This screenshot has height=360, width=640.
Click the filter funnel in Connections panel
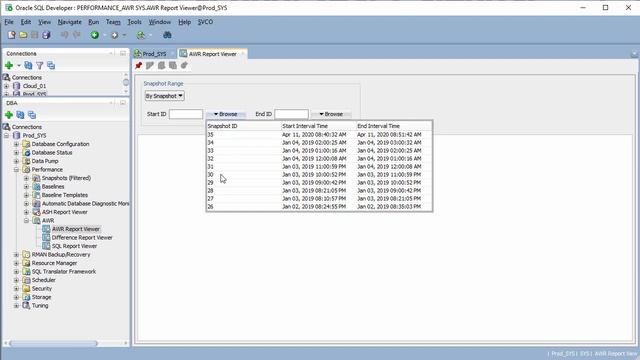click(x=40, y=65)
